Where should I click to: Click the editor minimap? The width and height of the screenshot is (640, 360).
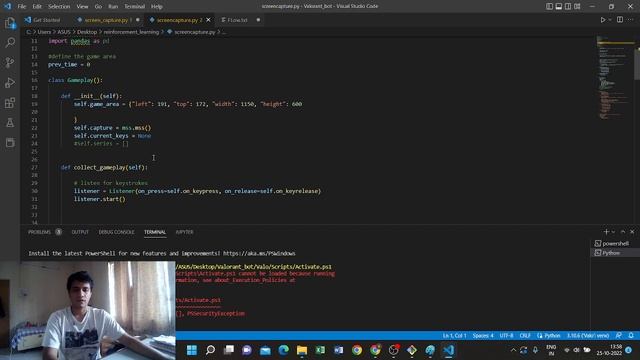615,78
